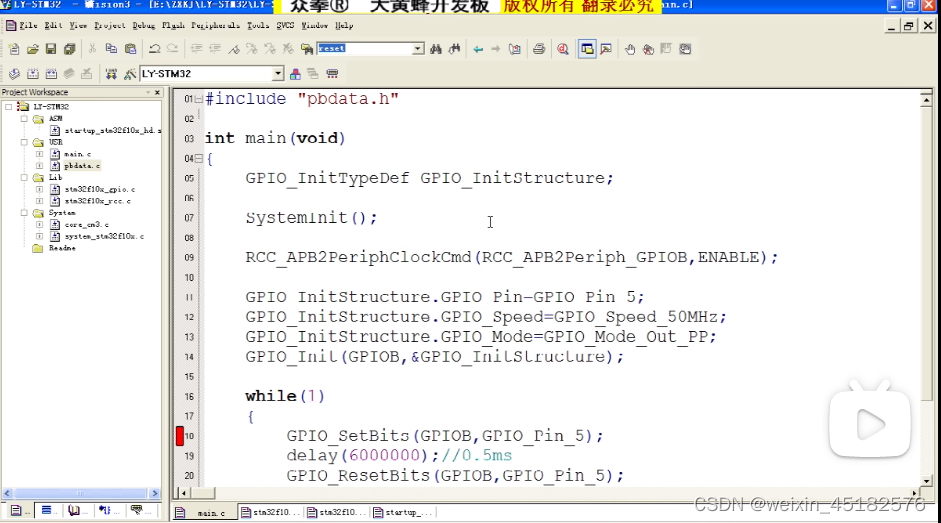
Task: Click the editor vertical scrollbar down arrow
Action: [x=926, y=481]
